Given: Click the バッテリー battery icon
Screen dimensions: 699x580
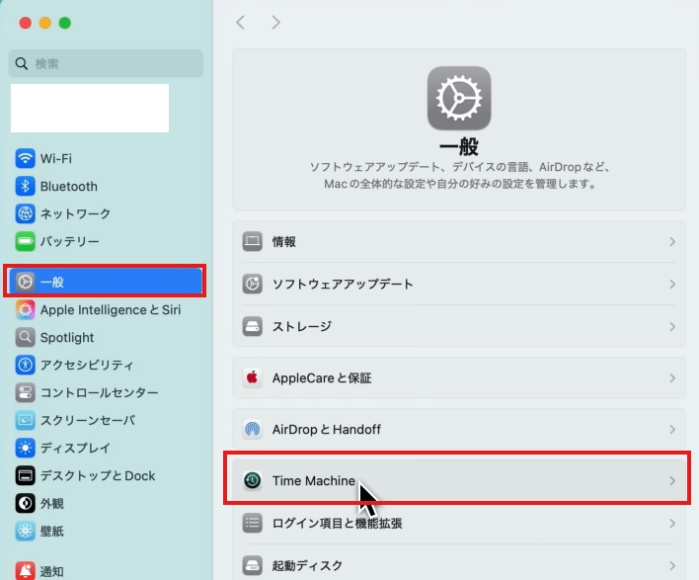Looking at the screenshot, I should [x=25, y=241].
